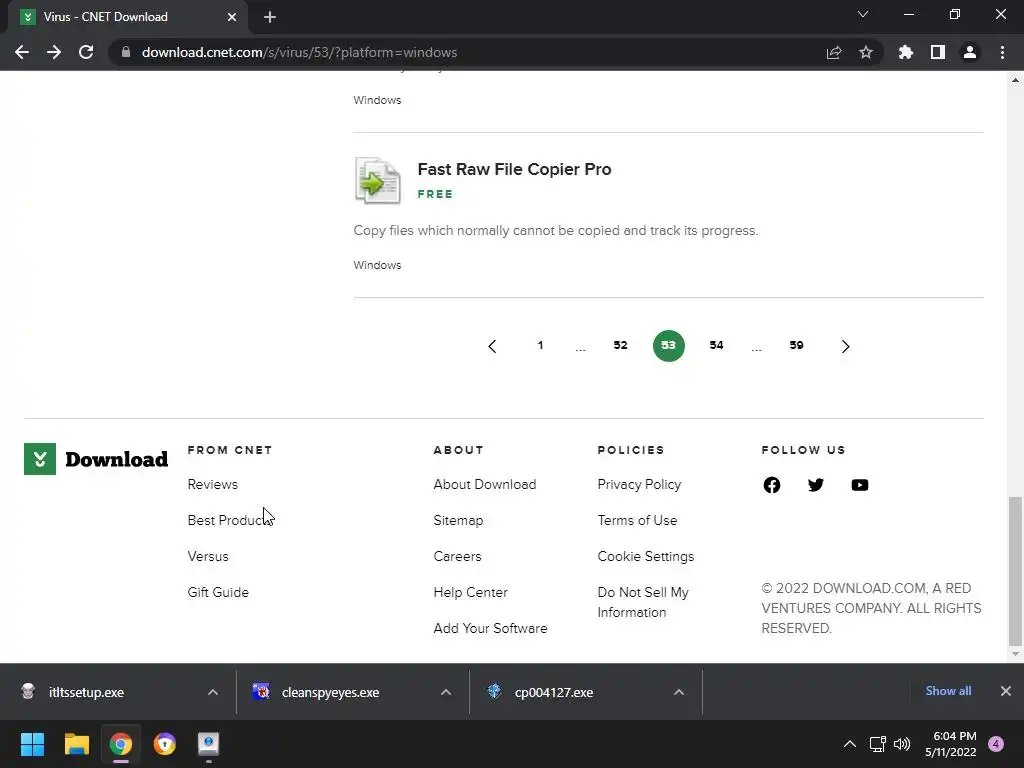
Task: Click the browser forward arrow
Action: pos(54,52)
